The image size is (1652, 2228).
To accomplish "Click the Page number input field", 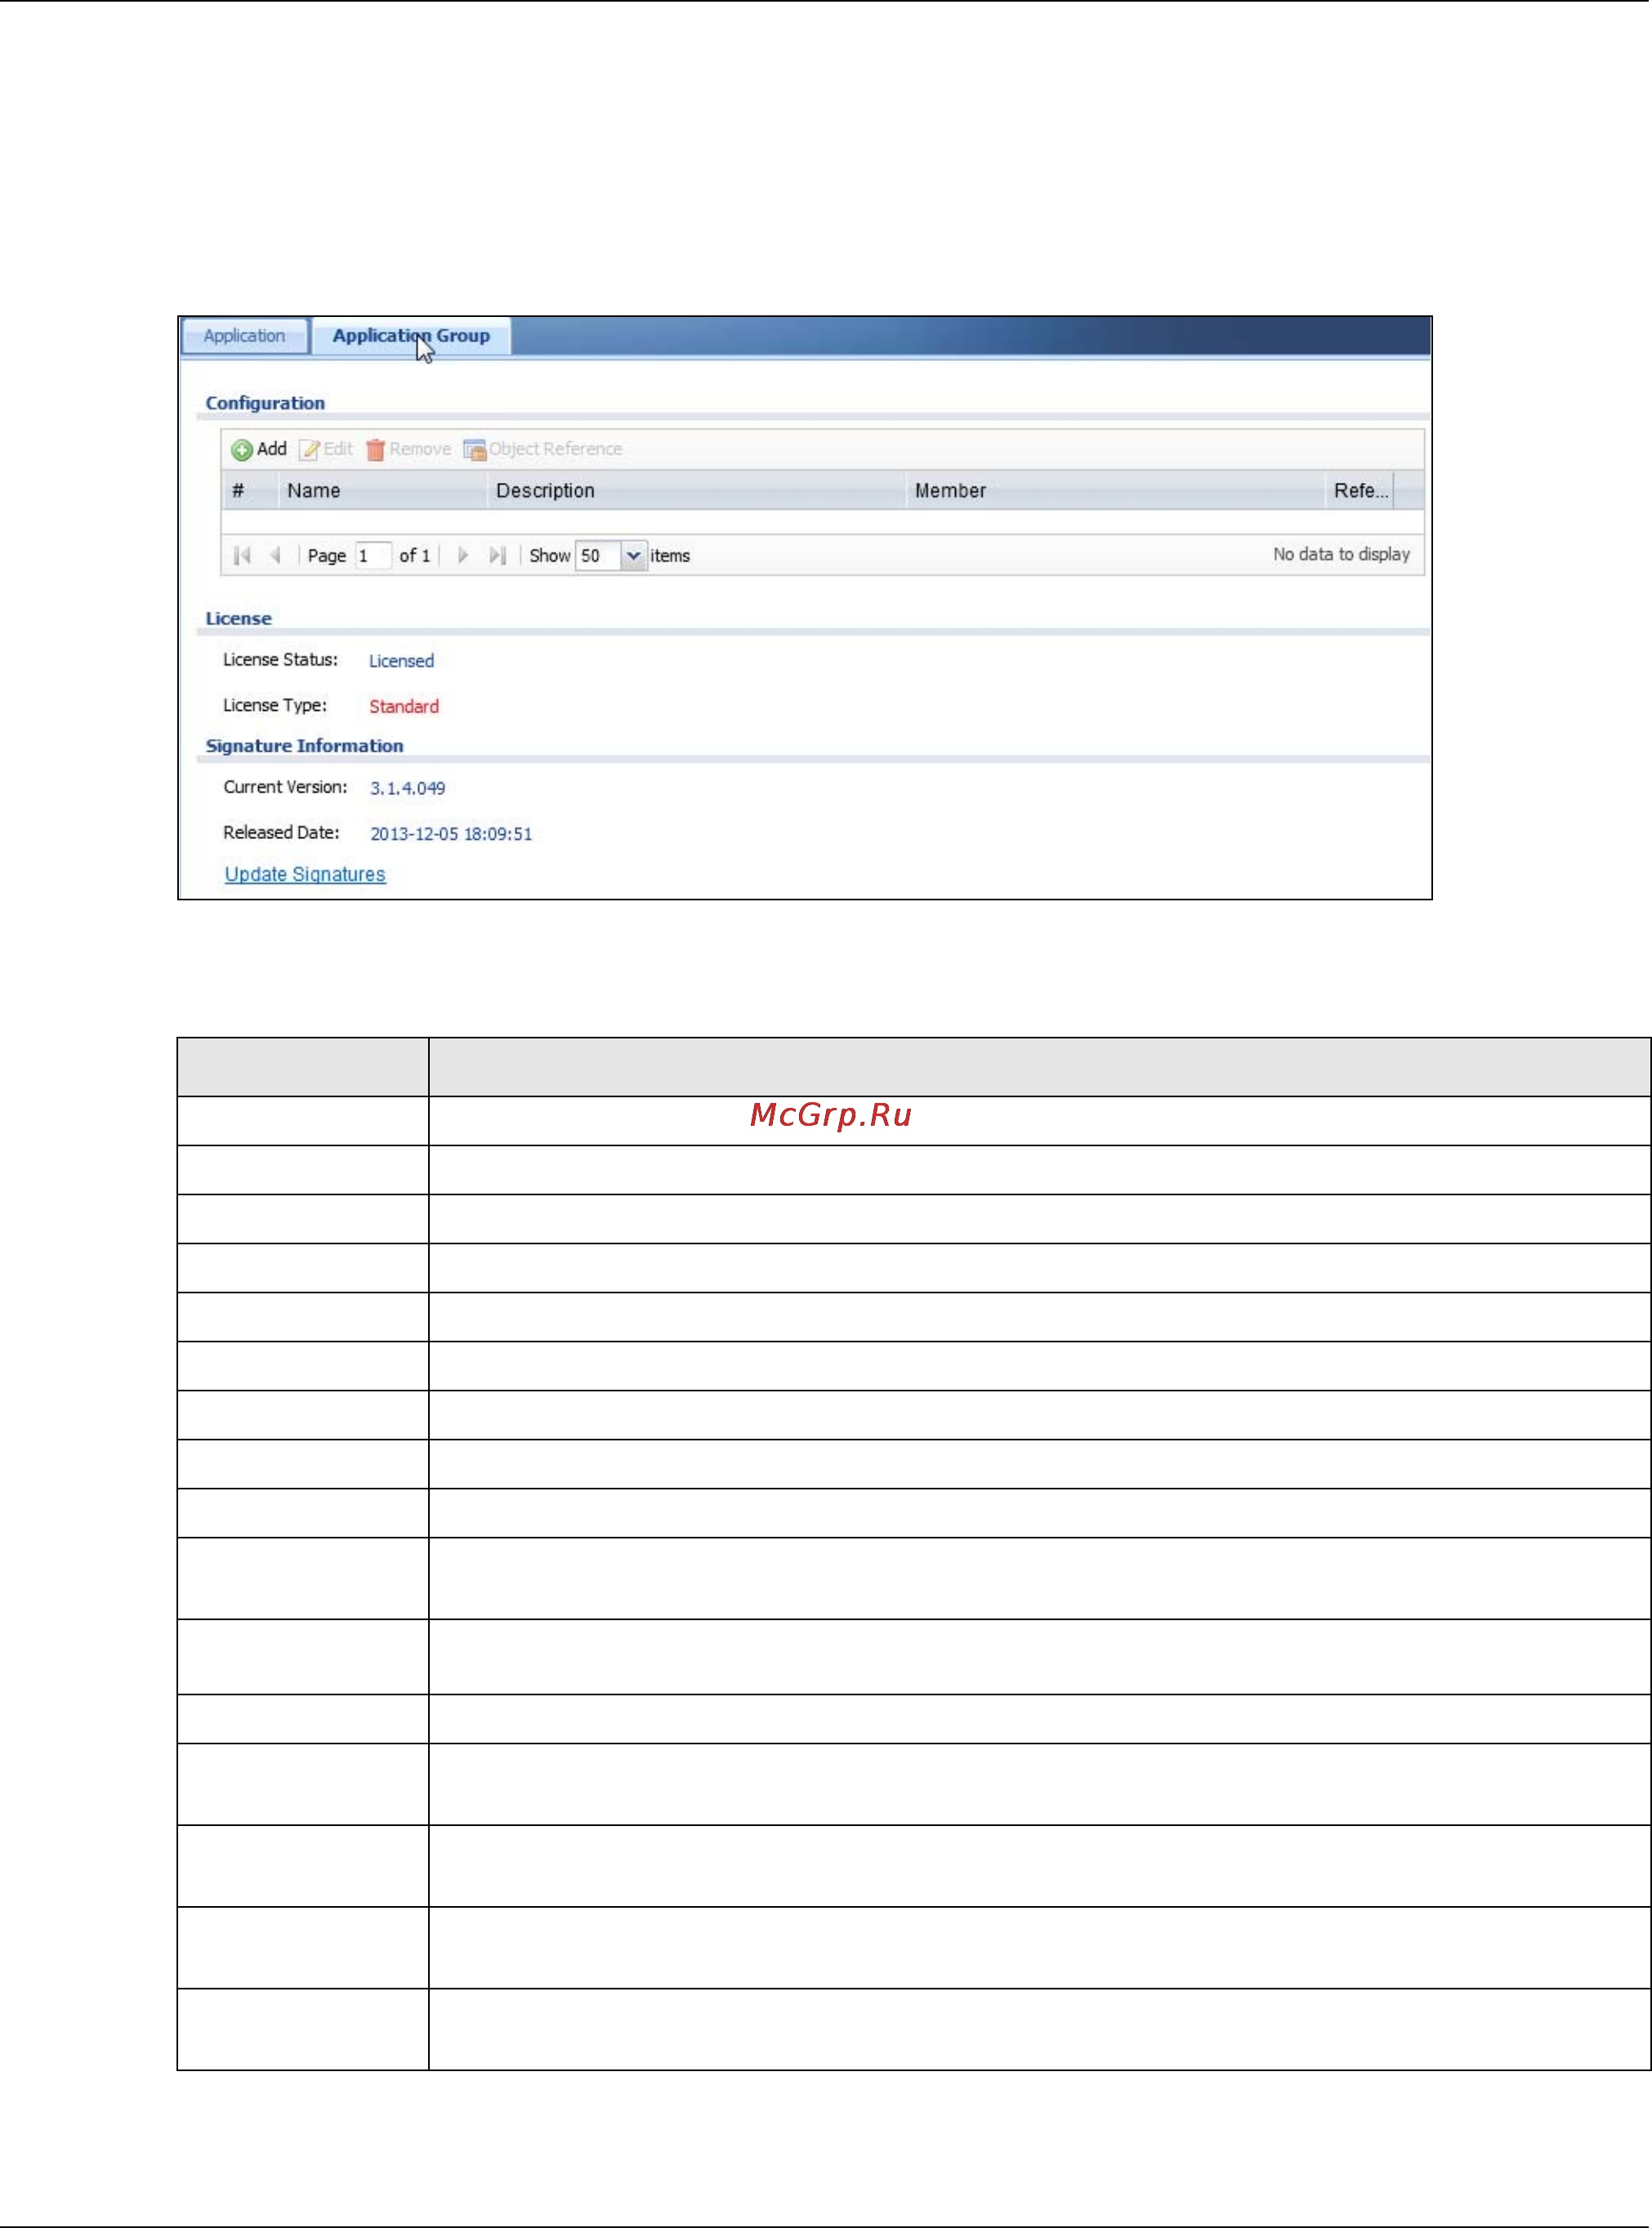I will click(x=373, y=555).
